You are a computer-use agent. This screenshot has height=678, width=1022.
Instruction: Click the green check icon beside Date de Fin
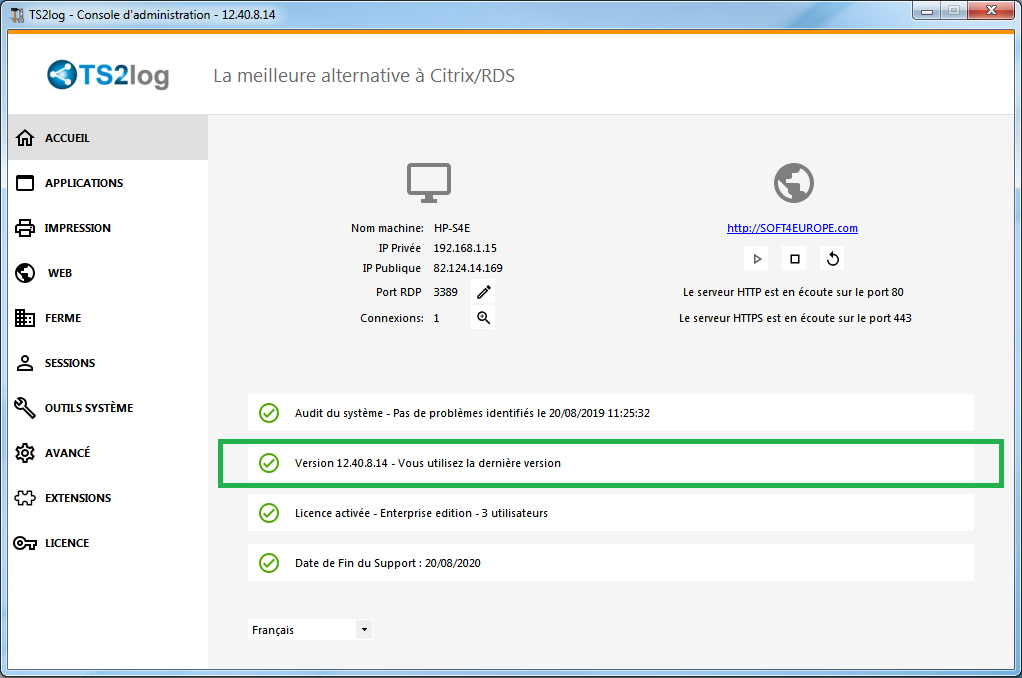(269, 563)
